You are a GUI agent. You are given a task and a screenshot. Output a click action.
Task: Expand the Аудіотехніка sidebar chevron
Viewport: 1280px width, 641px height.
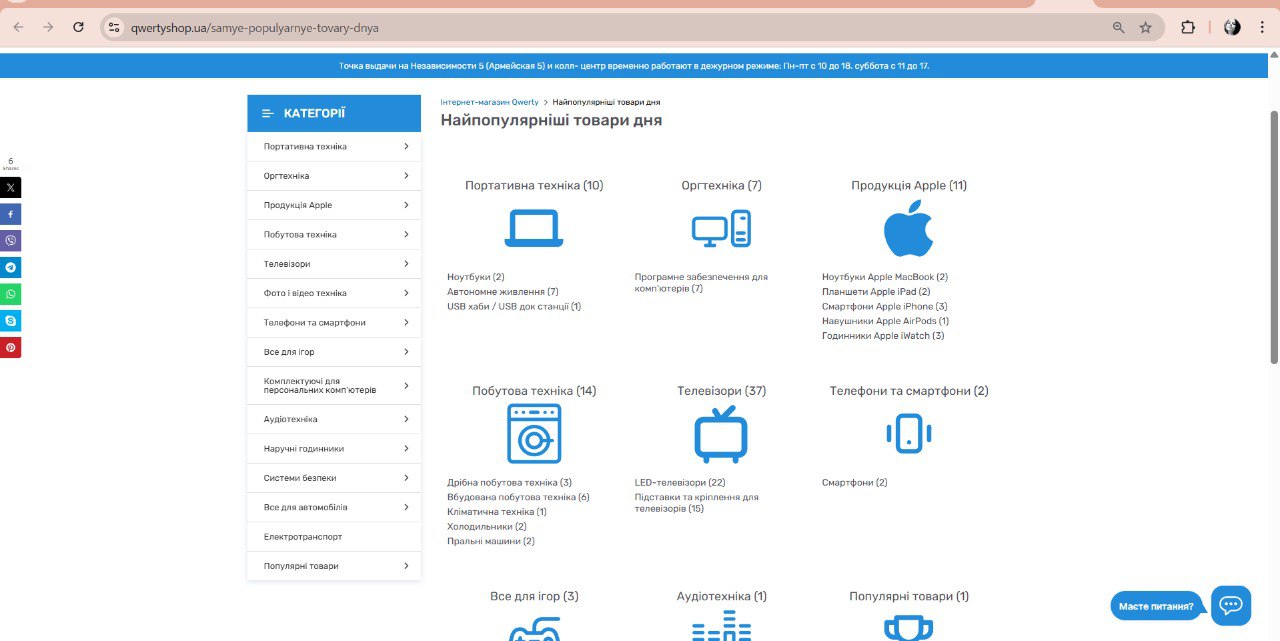pyautogui.click(x=406, y=419)
